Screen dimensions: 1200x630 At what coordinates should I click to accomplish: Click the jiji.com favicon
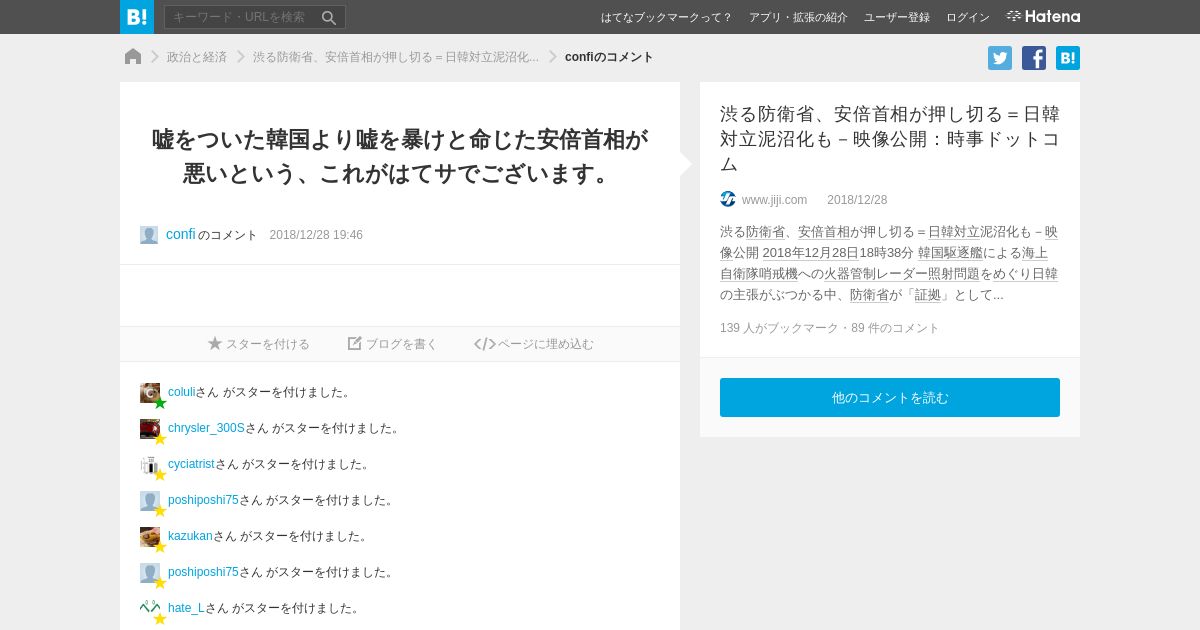pyautogui.click(x=728, y=199)
